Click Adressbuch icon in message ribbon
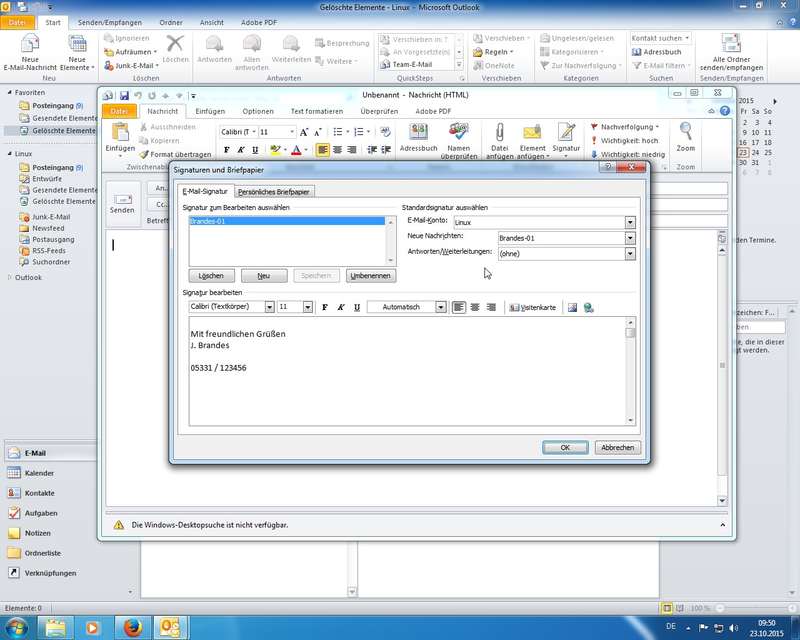Viewport: 800px width, 640px height. (x=418, y=138)
